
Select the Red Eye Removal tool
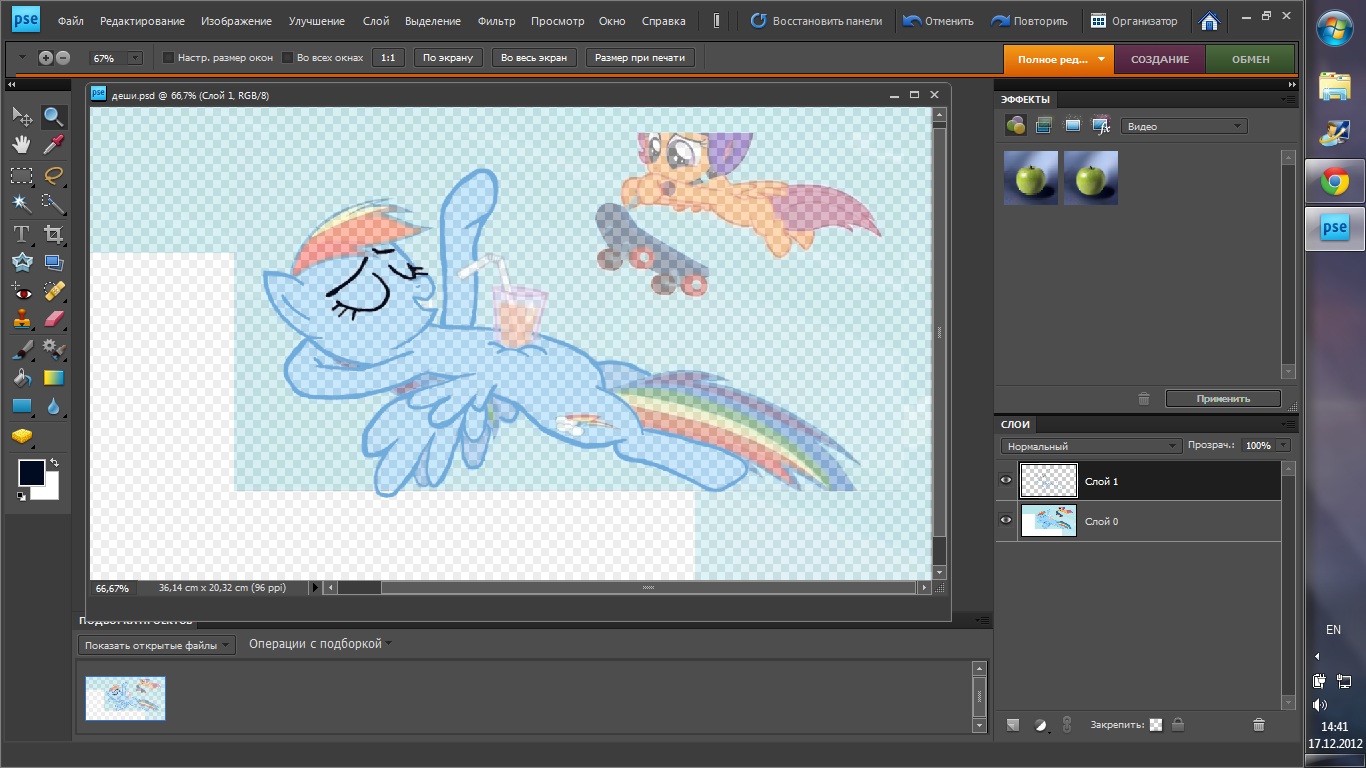[x=21, y=292]
